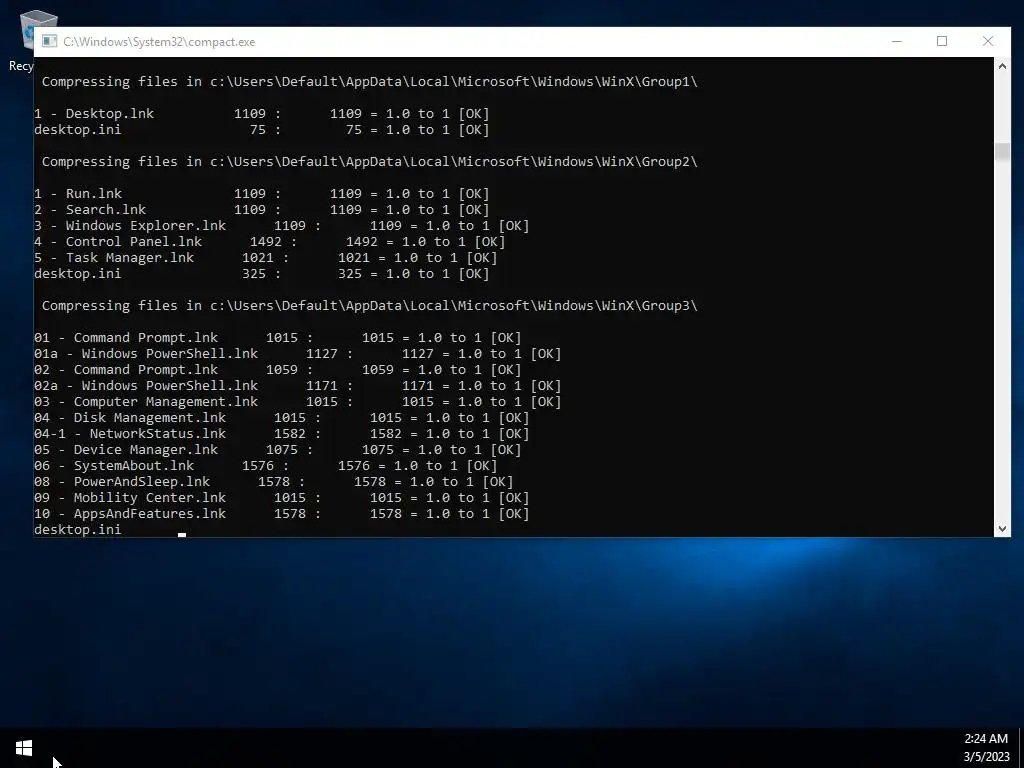This screenshot has width=1024, height=768.
Task: Click the '1 - Desktop.lnk' line
Action: pyautogui.click(x=262, y=114)
